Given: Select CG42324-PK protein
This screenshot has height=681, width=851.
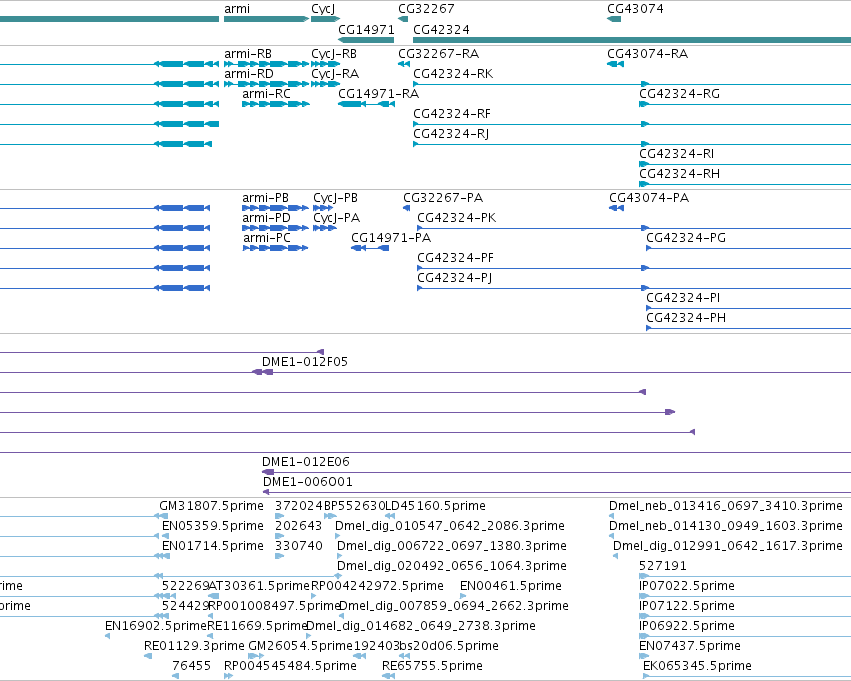Looking at the screenshot, I should pyautogui.click(x=634, y=228).
